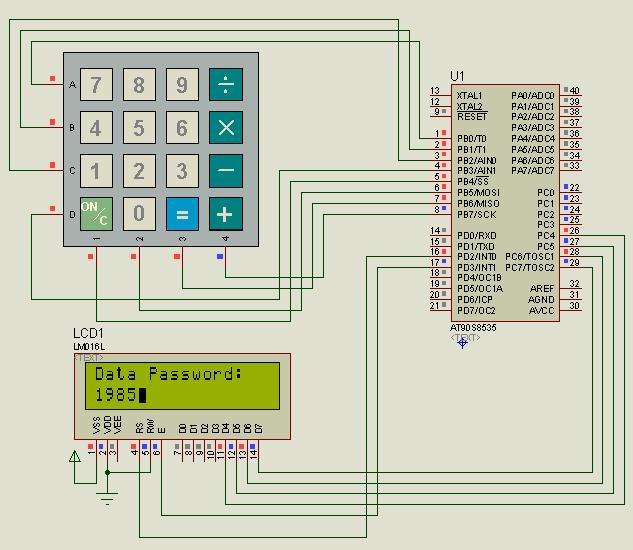
Task: Click the divide key on the keypad
Action: (x=226, y=84)
